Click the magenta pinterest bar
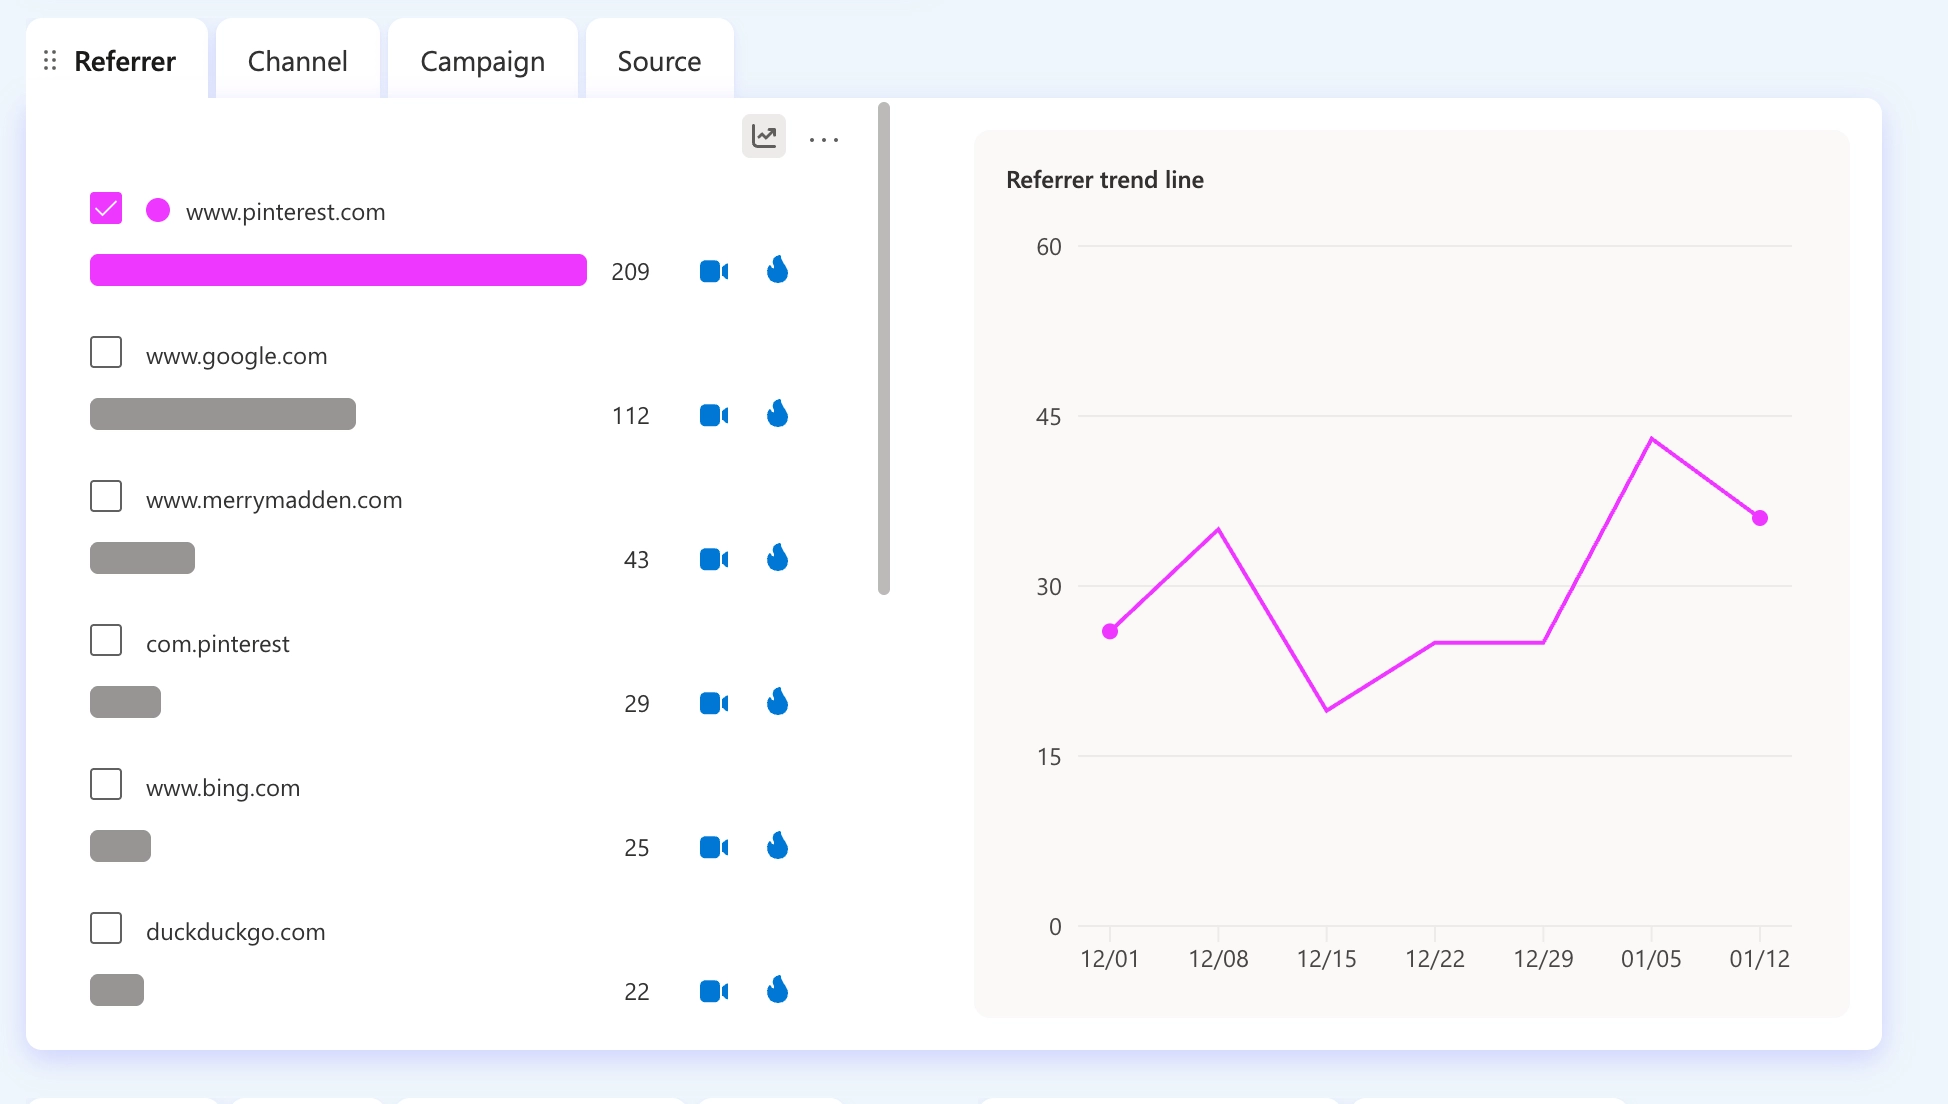Image resolution: width=1948 pixels, height=1104 pixels. (x=338, y=270)
